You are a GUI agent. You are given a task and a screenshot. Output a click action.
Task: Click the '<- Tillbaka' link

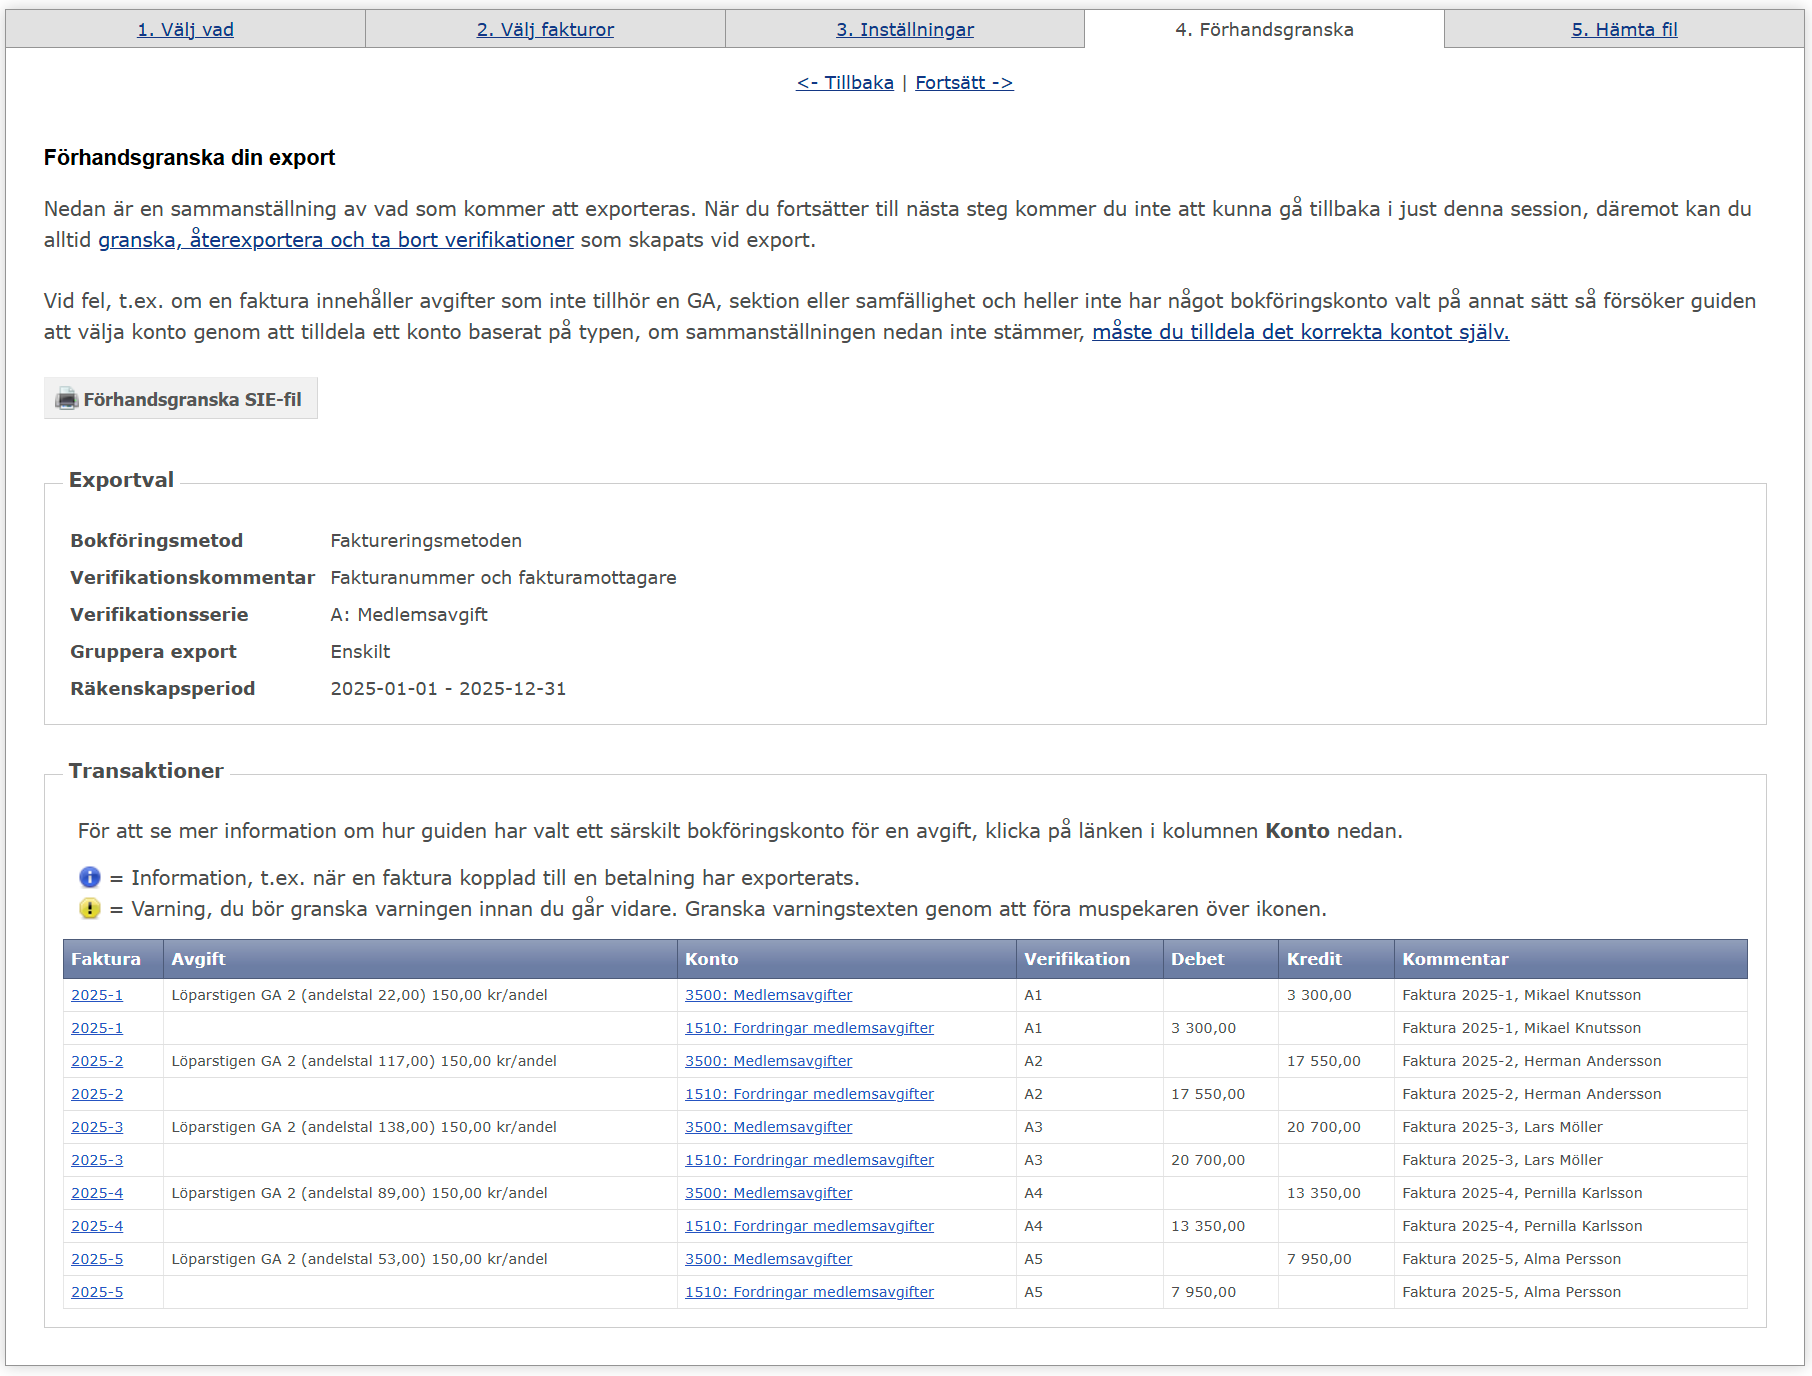tap(845, 82)
